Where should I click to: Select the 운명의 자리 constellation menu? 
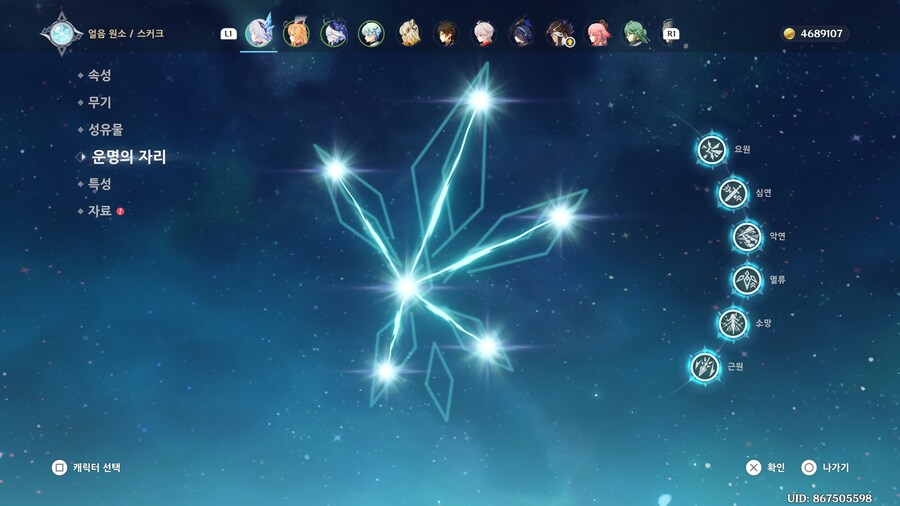point(129,157)
